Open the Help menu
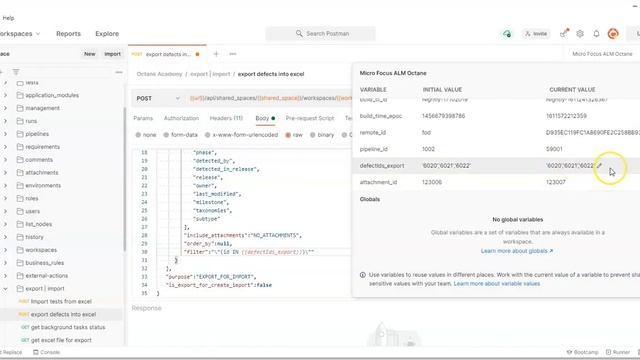Image resolution: width=640 pixels, height=360 pixels. 8,18
